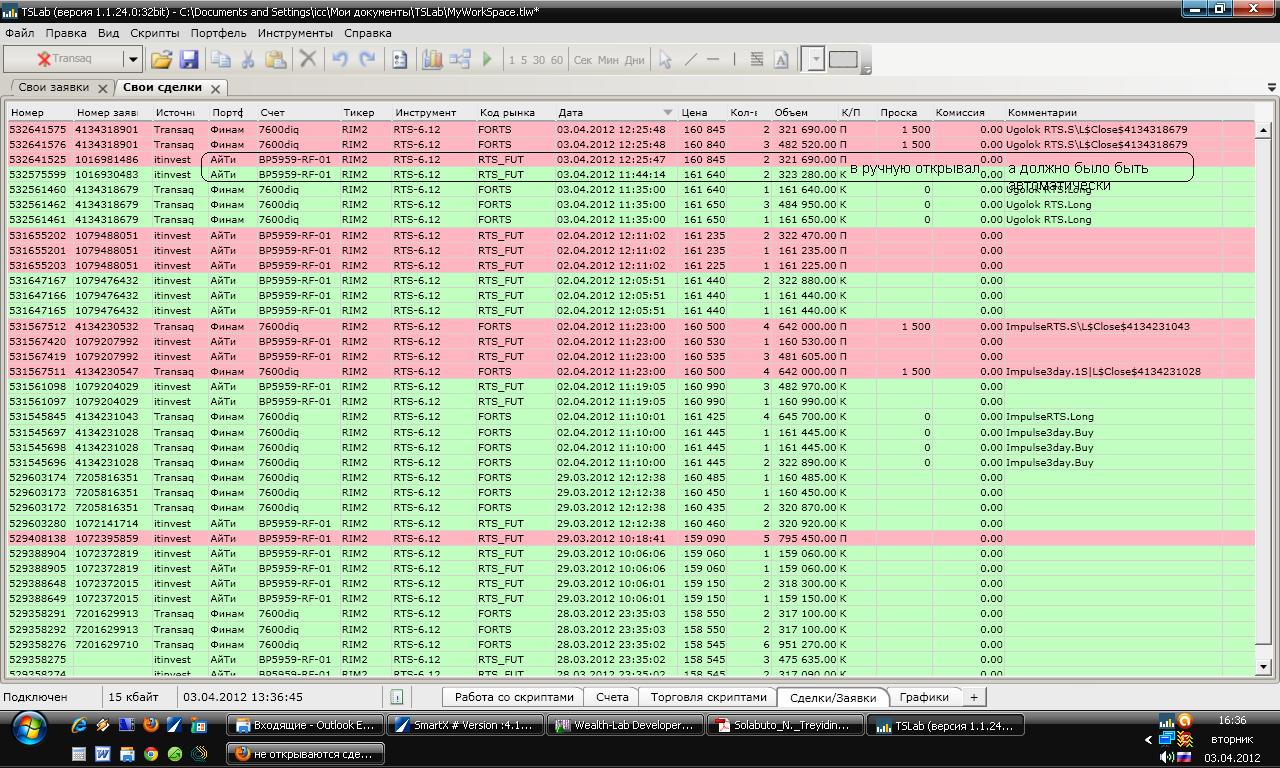Image resolution: width=1280 pixels, height=768 pixels.
Task: Click the Open folder icon in toolbar
Action: [x=161, y=60]
